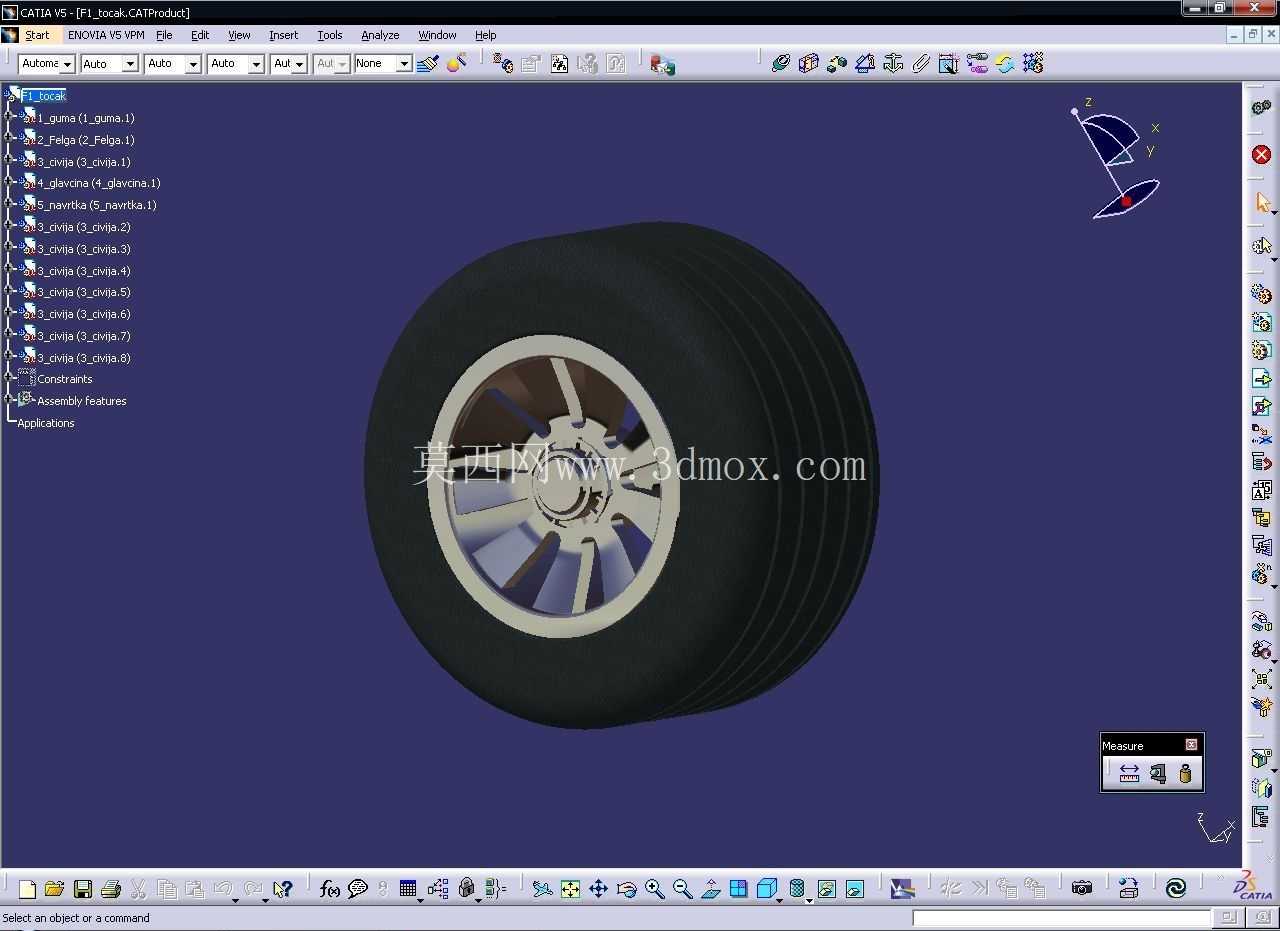Click the Print icon in the bottom toolbar
Screen dimensions: 1280x931
(x=111, y=889)
